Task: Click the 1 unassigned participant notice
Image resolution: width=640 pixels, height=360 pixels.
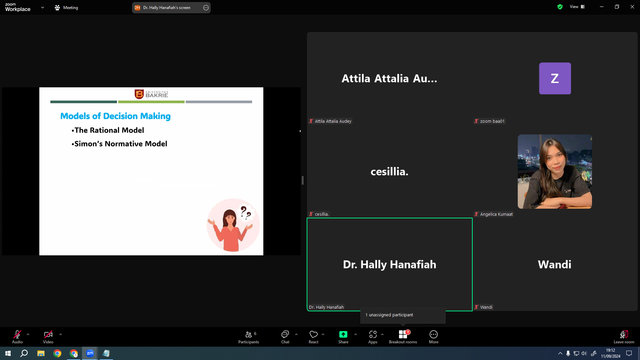Action: tap(389, 315)
